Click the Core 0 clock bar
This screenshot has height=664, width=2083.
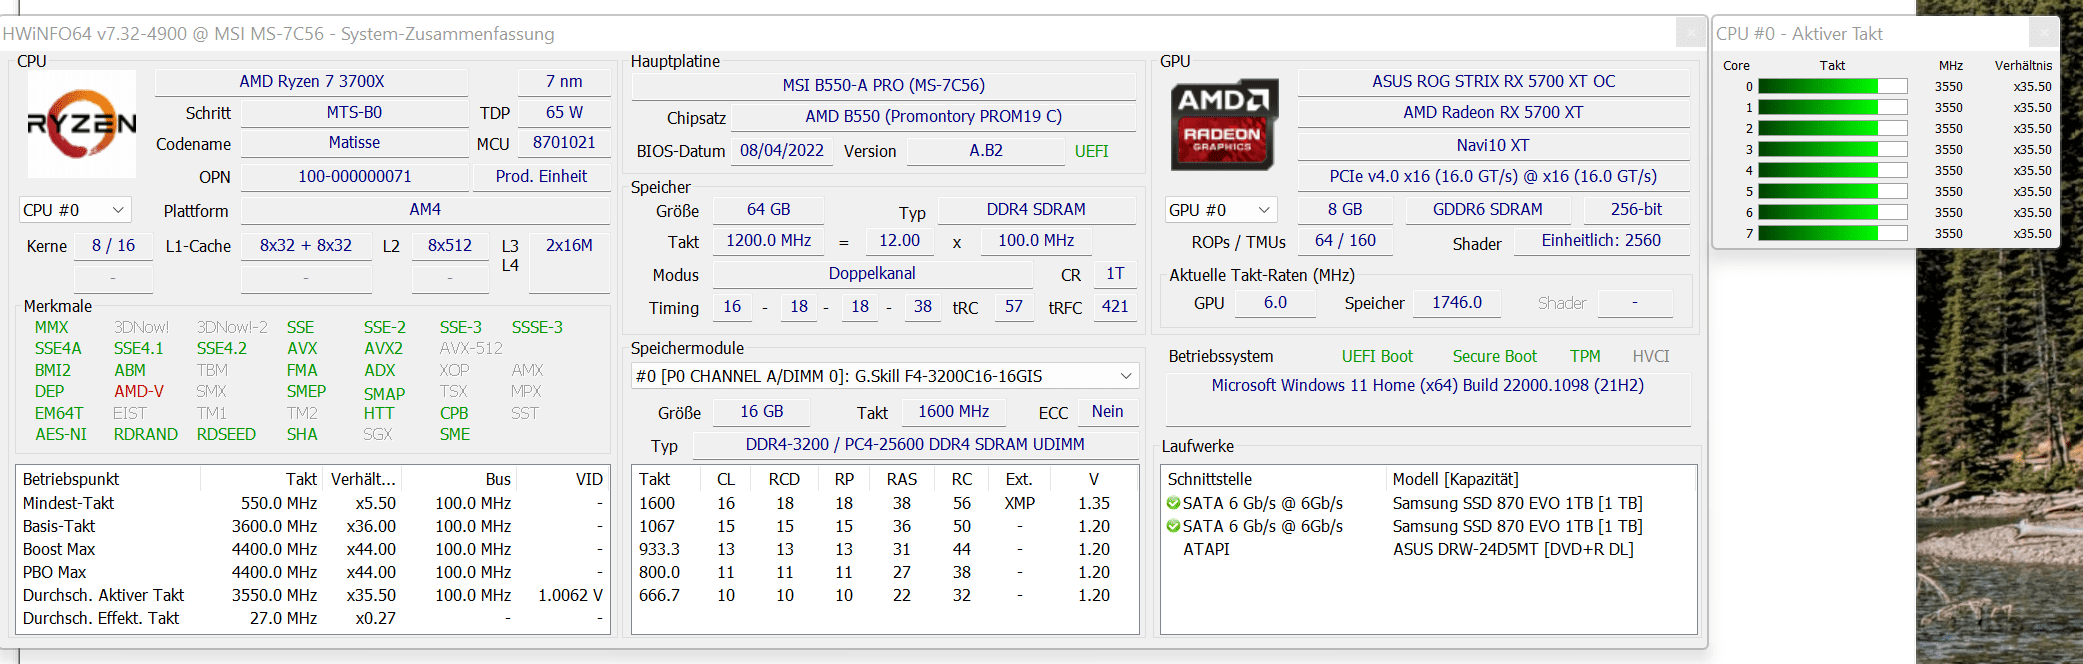click(x=1832, y=87)
